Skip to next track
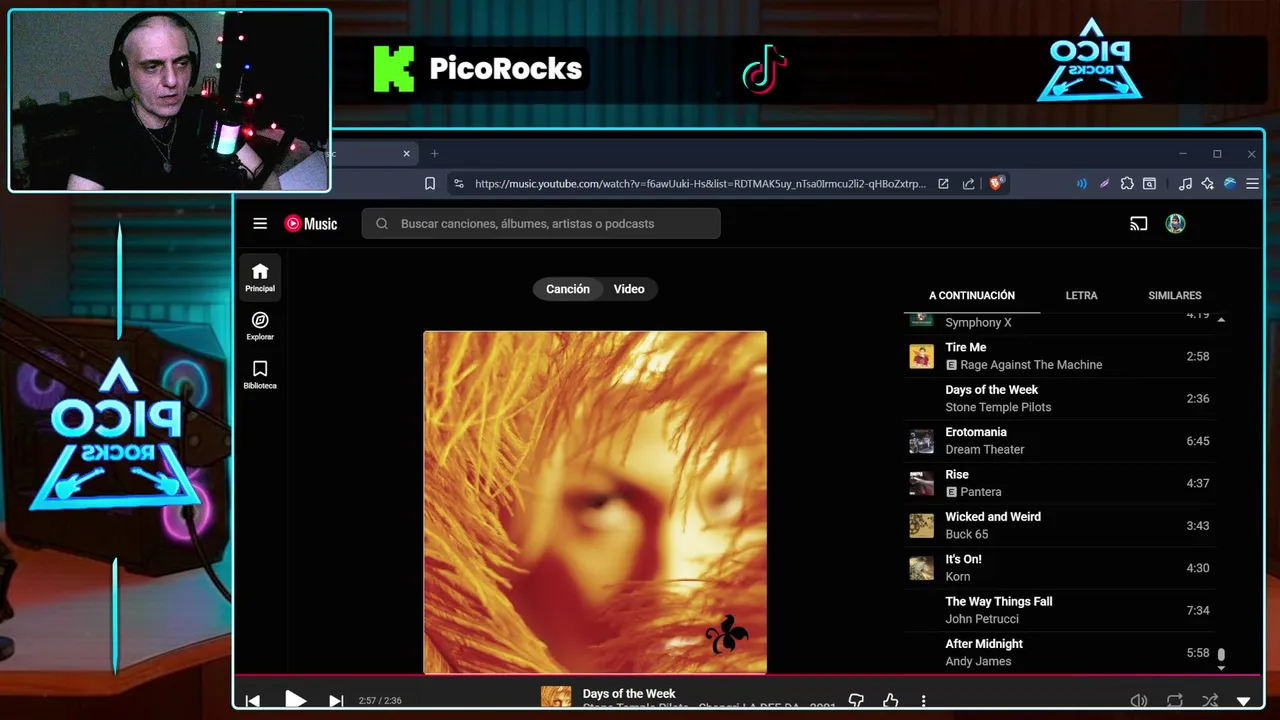Screen dimensions: 1280x720 [336, 701]
